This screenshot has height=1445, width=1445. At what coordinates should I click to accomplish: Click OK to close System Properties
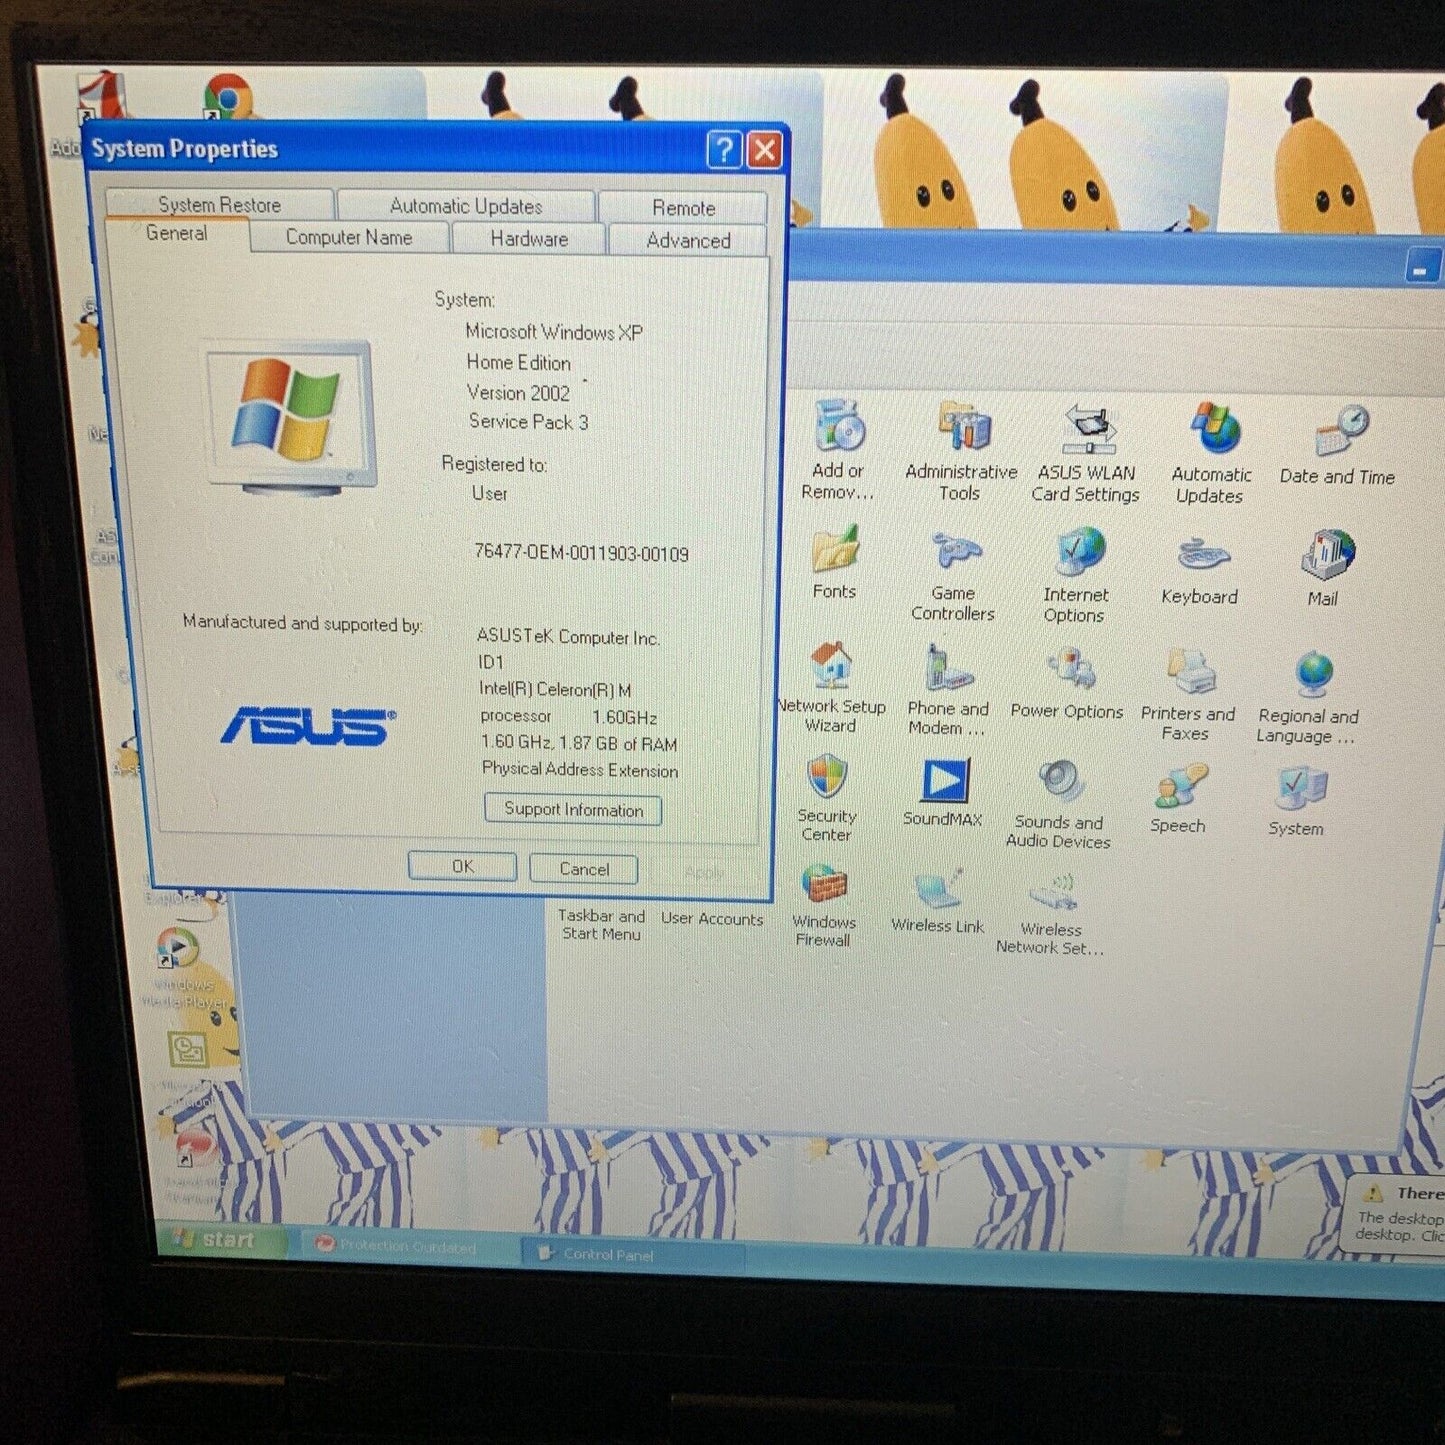point(461,865)
